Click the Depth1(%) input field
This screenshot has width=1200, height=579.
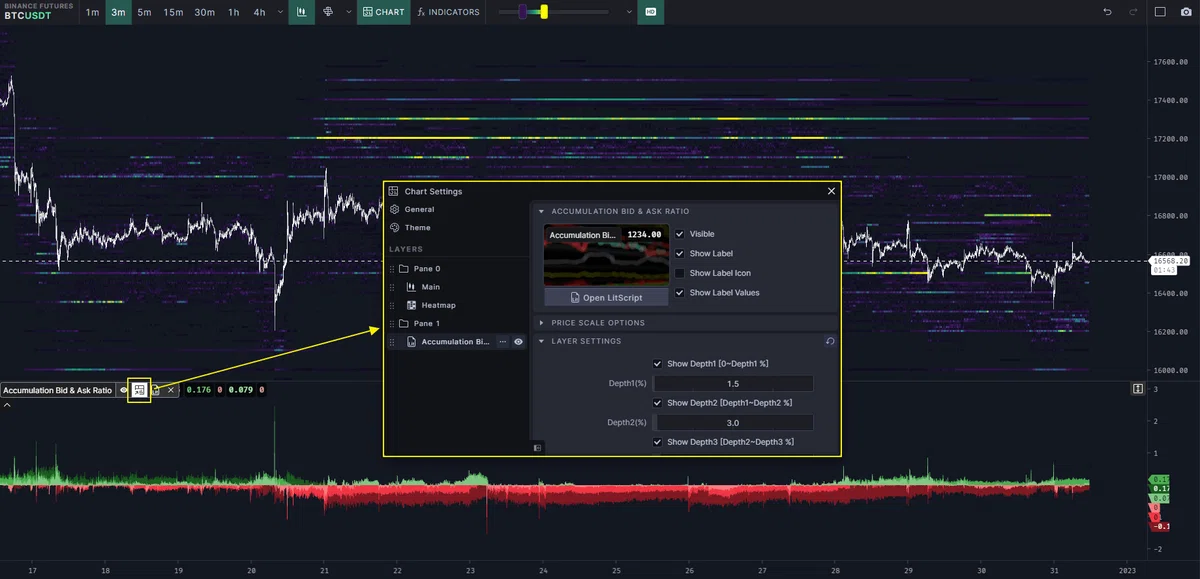point(733,384)
